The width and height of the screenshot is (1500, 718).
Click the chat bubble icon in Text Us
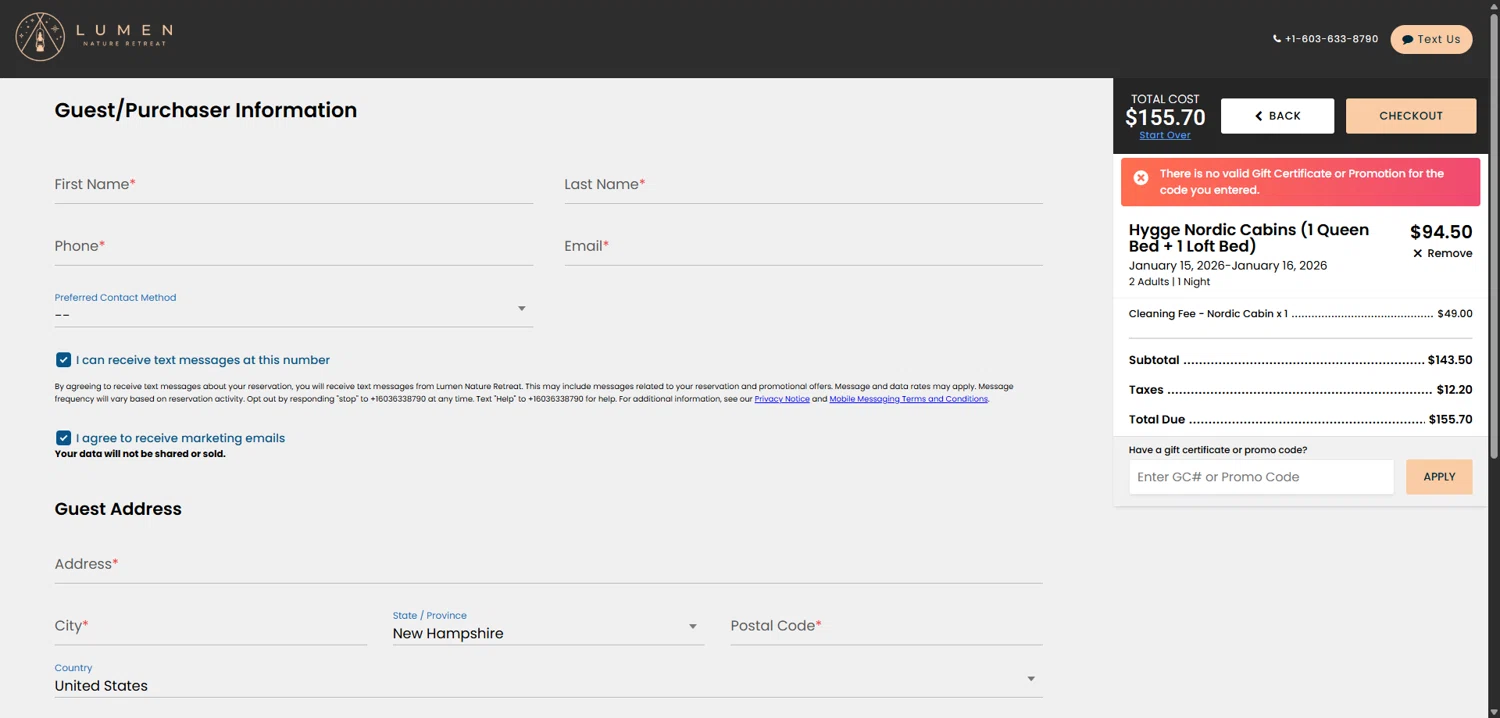[1407, 40]
